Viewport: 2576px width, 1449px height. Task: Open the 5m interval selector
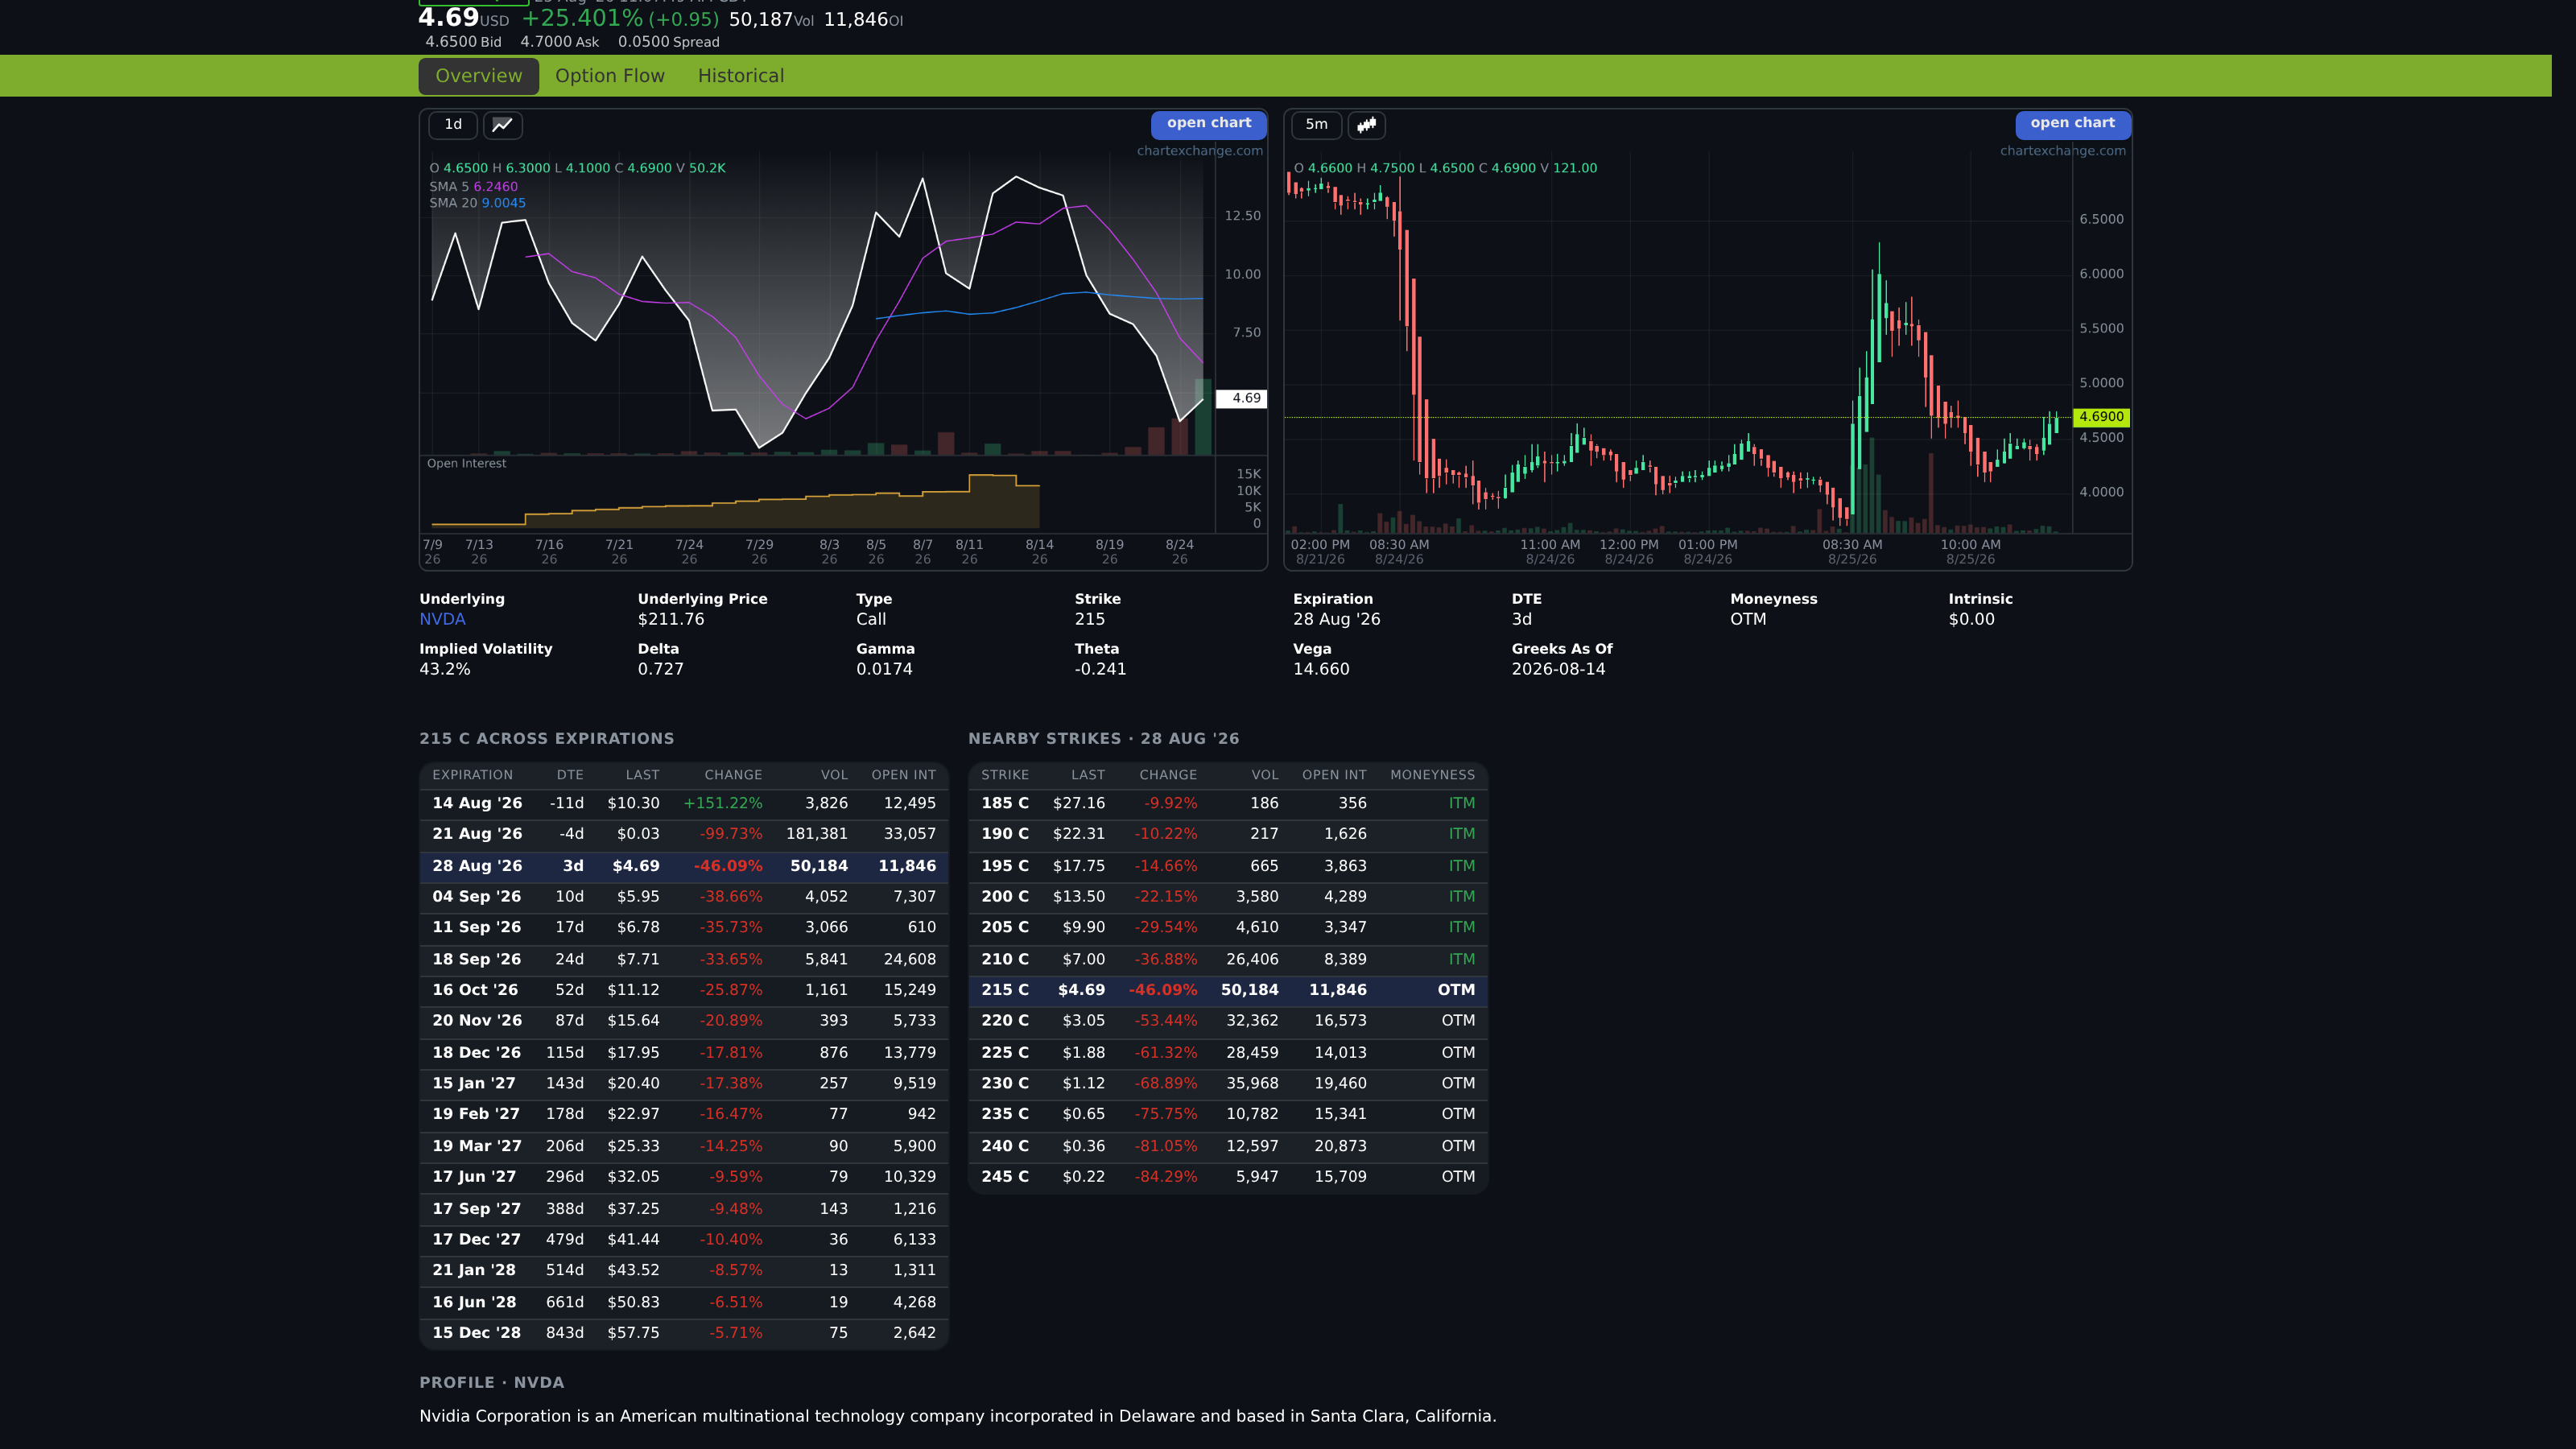coord(1317,125)
